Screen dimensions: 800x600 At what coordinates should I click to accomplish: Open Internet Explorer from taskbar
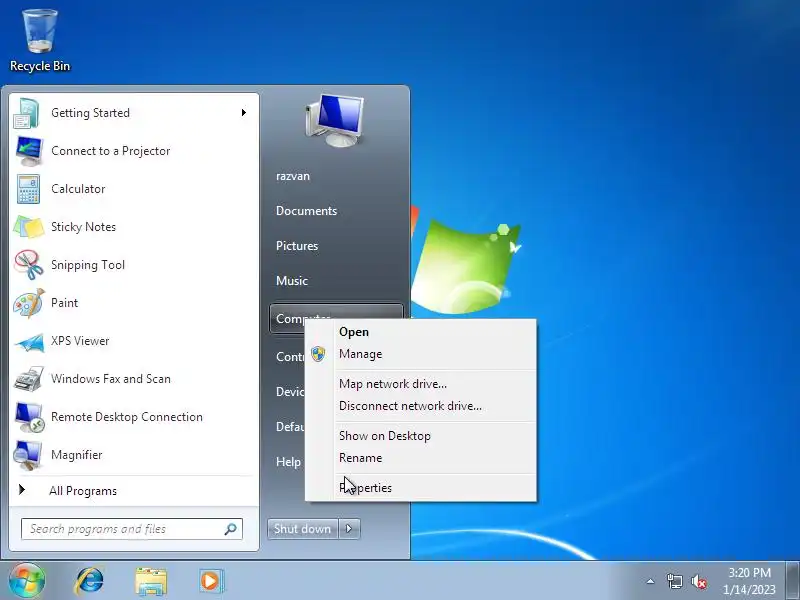tap(89, 581)
